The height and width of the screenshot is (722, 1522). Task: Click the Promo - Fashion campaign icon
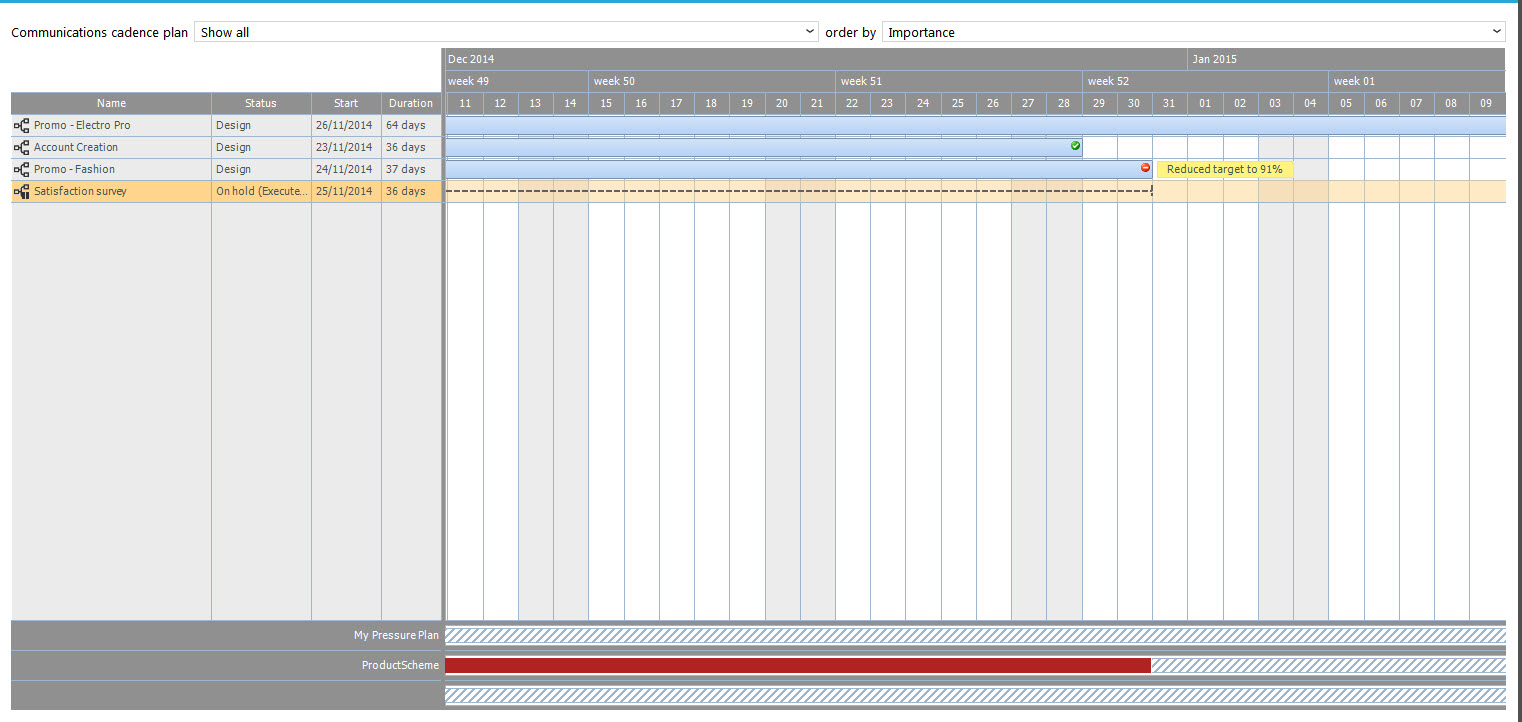(x=21, y=170)
